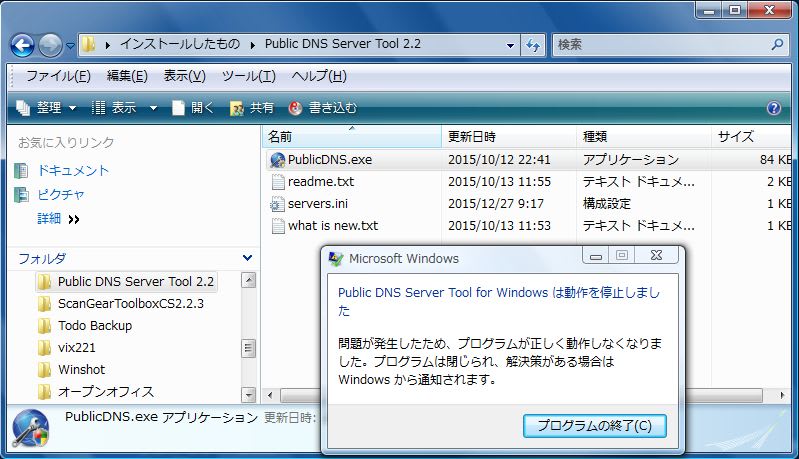The height and width of the screenshot is (459, 799).
Task: Refresh the folder view
Action: coord(533,45)
